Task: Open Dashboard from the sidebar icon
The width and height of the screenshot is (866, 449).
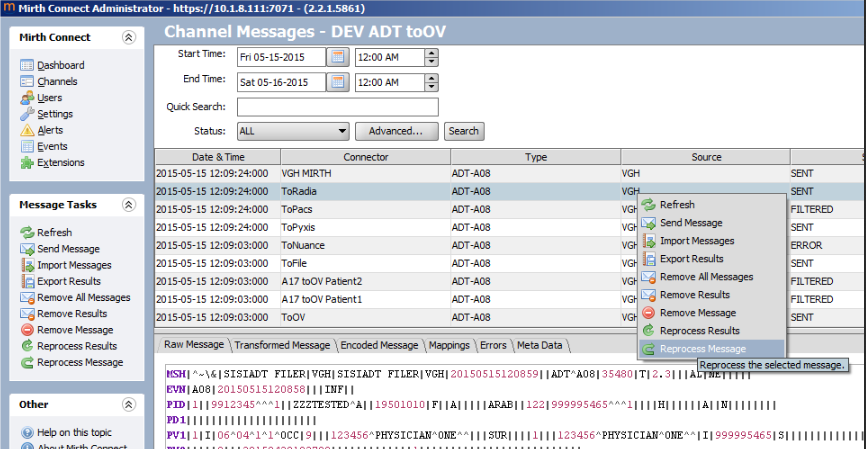Action: click(x=27, y=65)
